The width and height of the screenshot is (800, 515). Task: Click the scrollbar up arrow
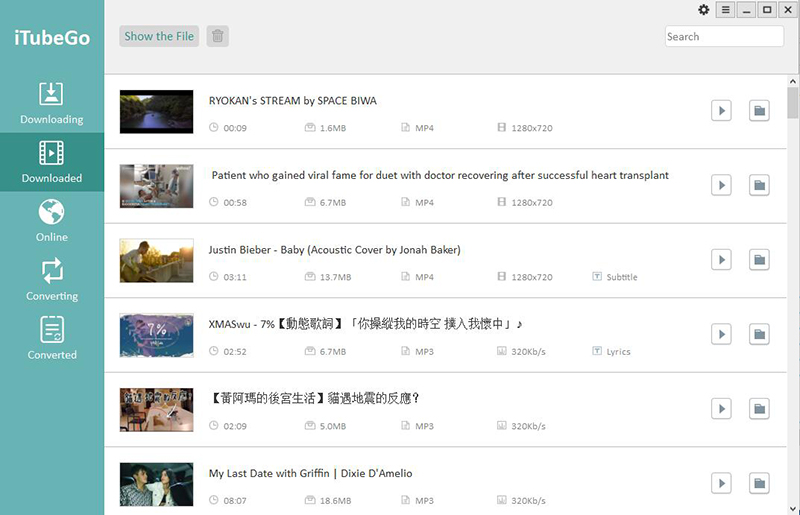coord(793,81)
